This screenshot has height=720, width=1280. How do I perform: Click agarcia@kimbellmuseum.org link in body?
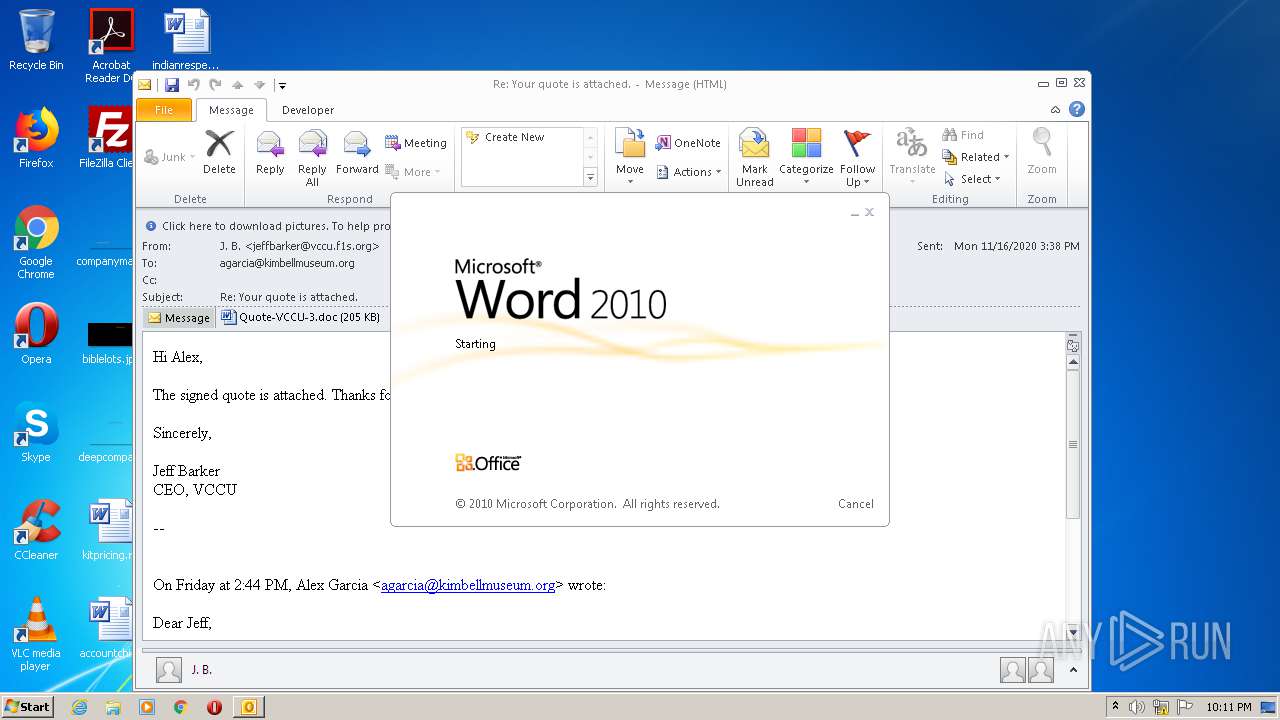coord(467,585)
